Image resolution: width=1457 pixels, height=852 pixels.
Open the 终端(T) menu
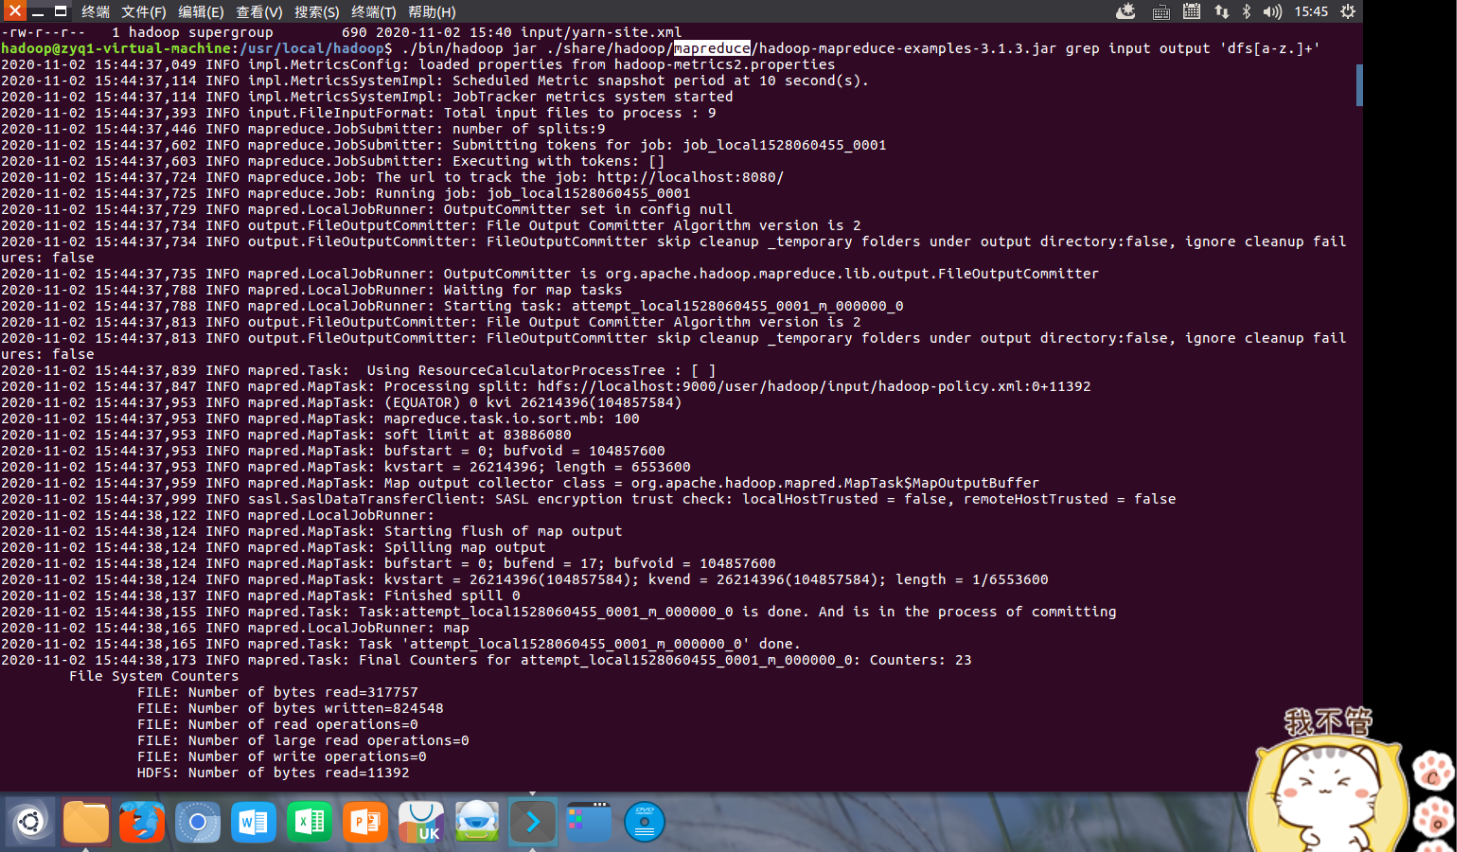(x=374, y=11)
